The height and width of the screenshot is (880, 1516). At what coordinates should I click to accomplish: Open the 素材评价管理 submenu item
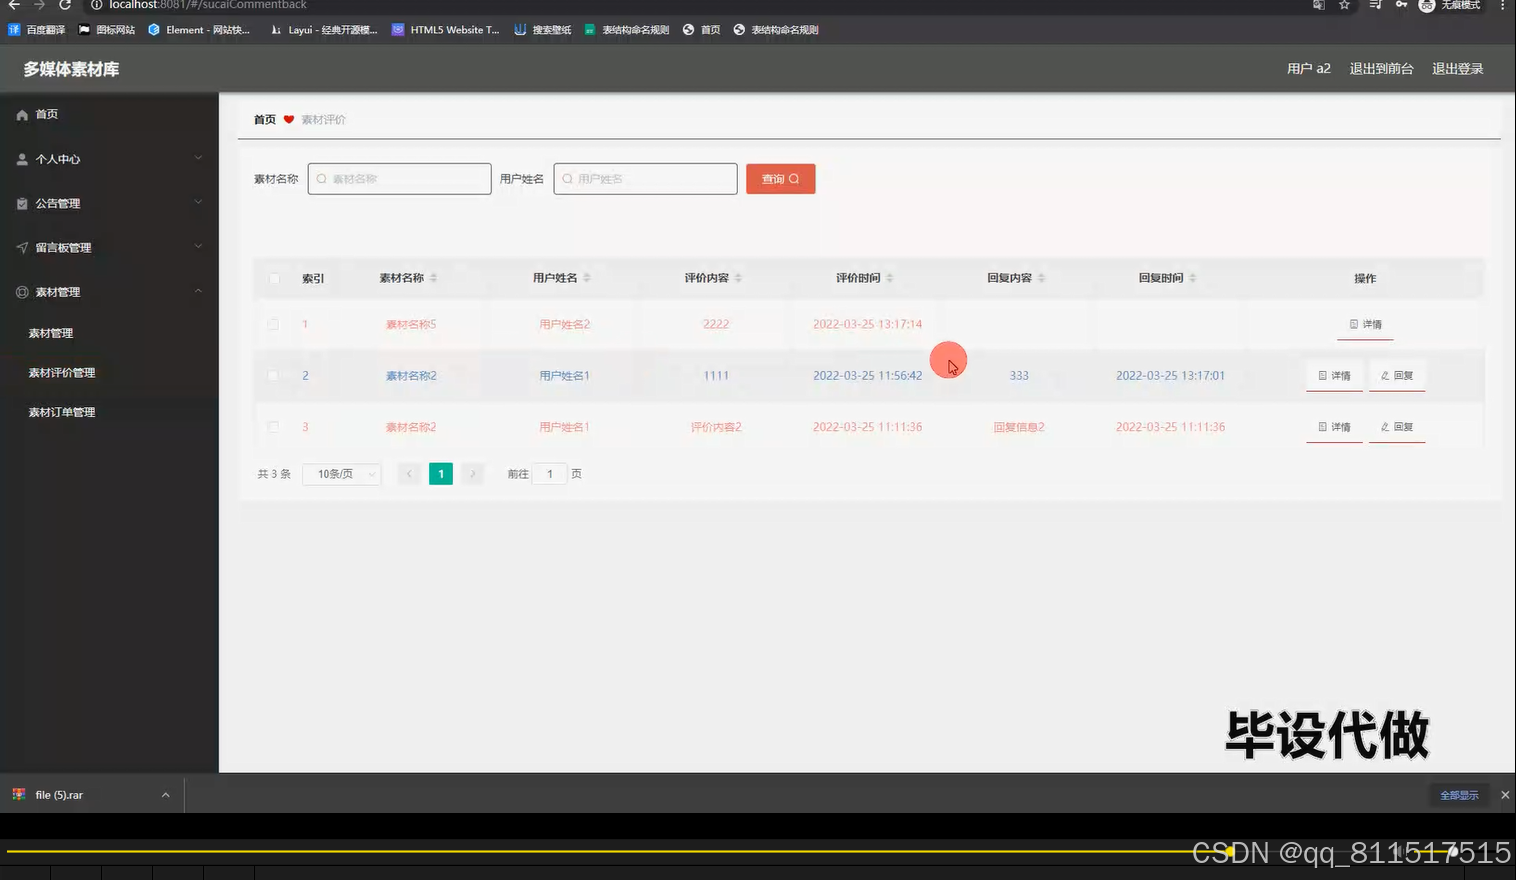tap(62, 372)
